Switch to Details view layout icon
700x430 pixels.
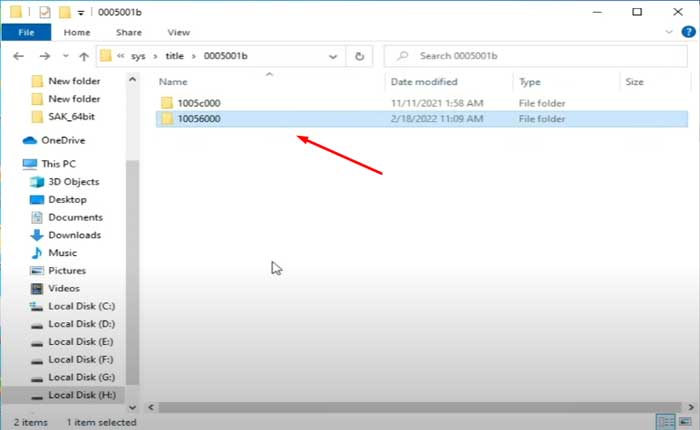(x=666, y=422)
